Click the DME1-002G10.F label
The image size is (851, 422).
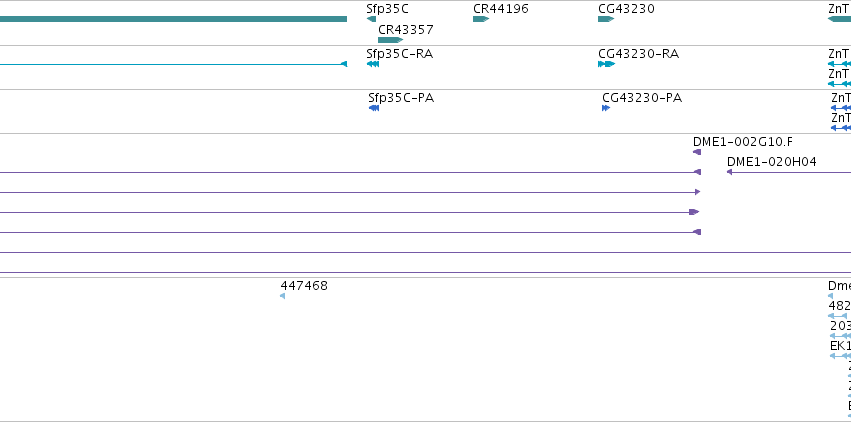tap(742, 142)
